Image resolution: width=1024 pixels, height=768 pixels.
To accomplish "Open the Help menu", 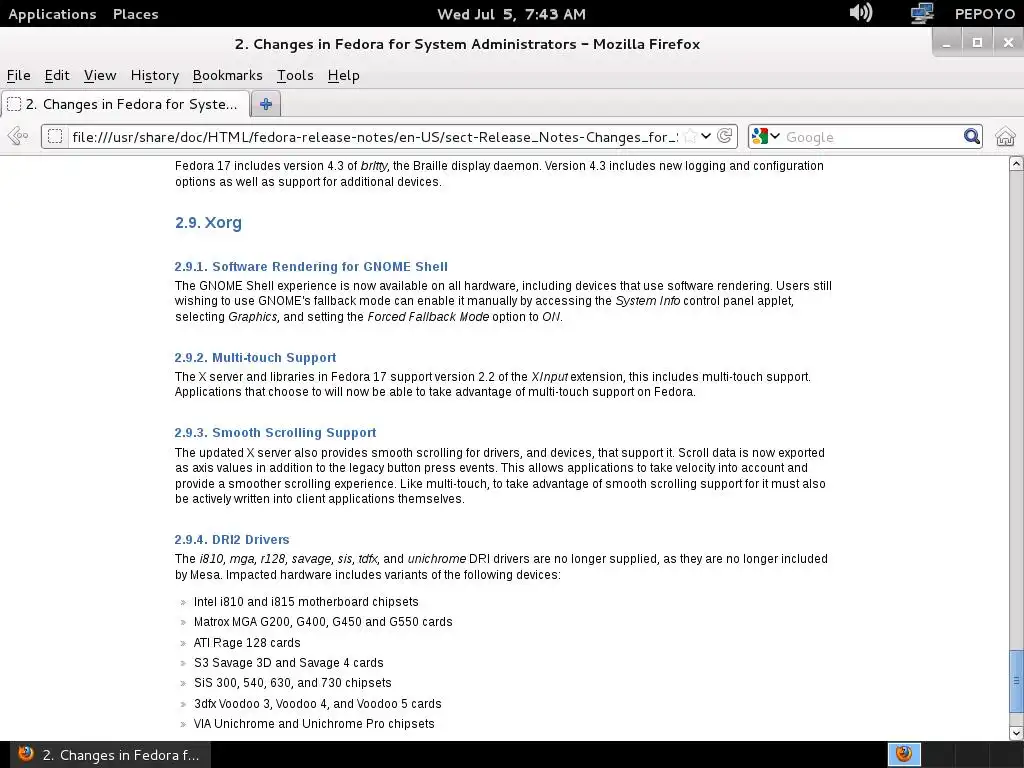I will click(x=344, y=76).
